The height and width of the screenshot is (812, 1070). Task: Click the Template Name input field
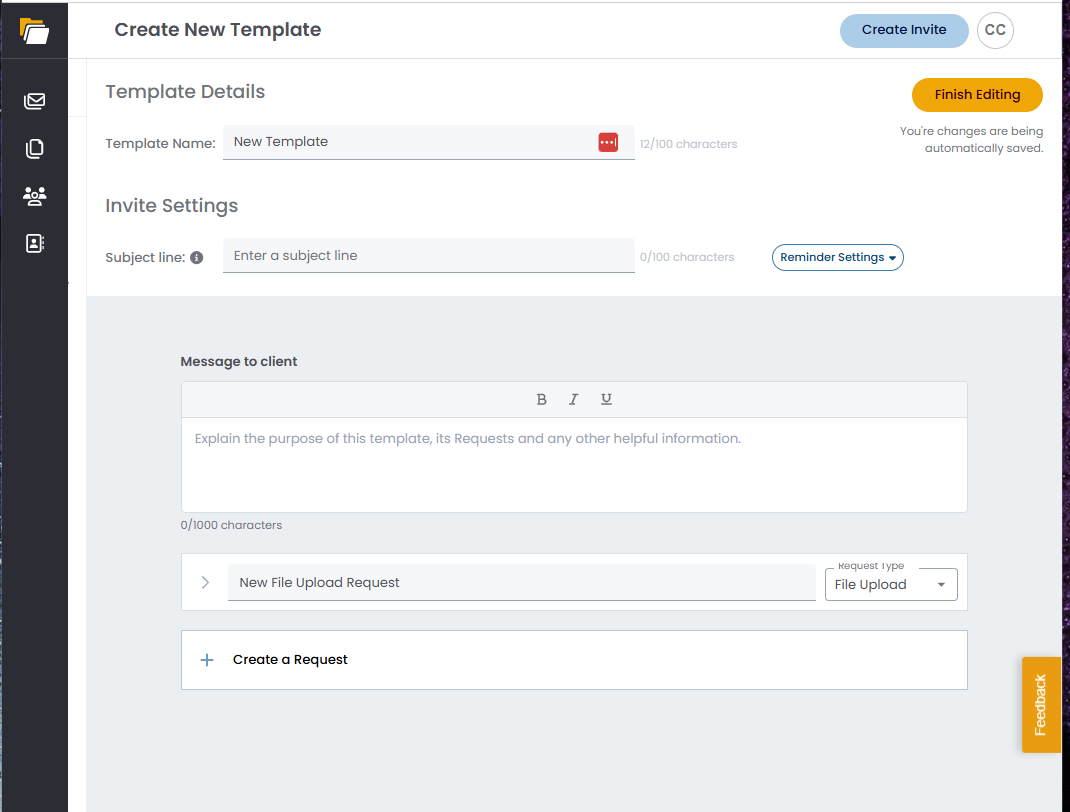coord(410,142)
